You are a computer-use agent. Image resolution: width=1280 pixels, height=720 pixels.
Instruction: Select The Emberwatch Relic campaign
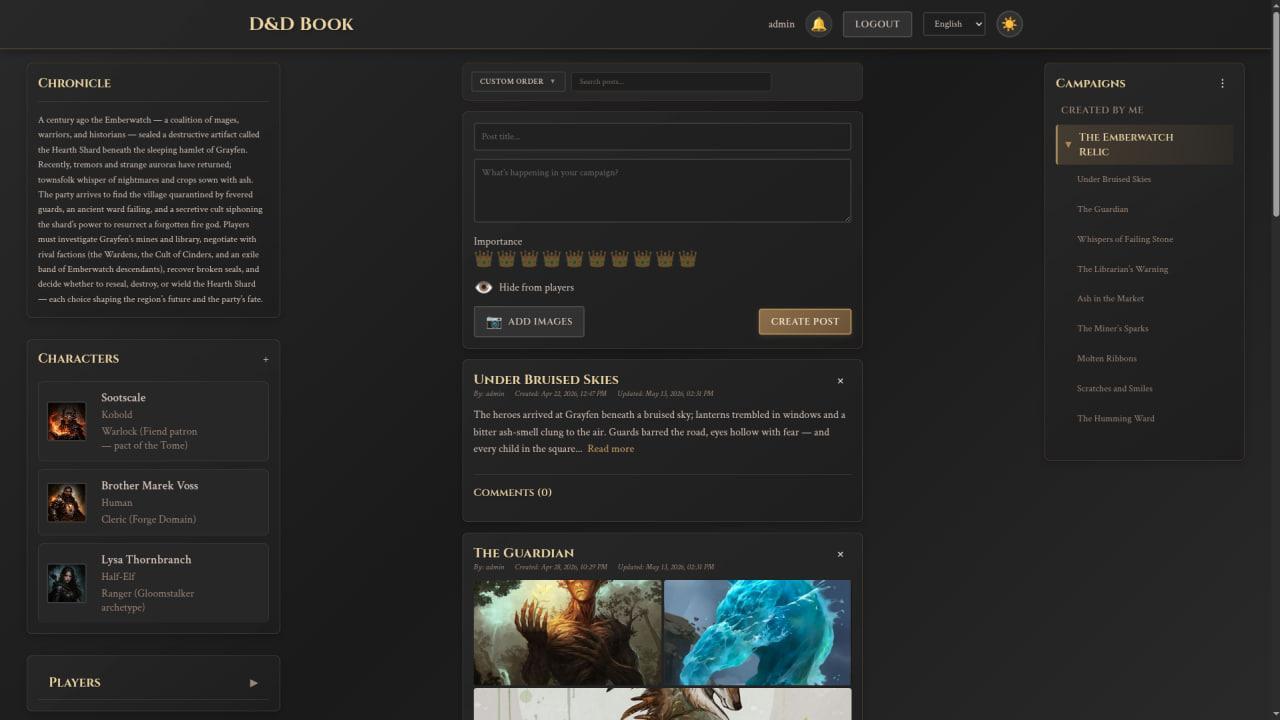coord(1126,144)
